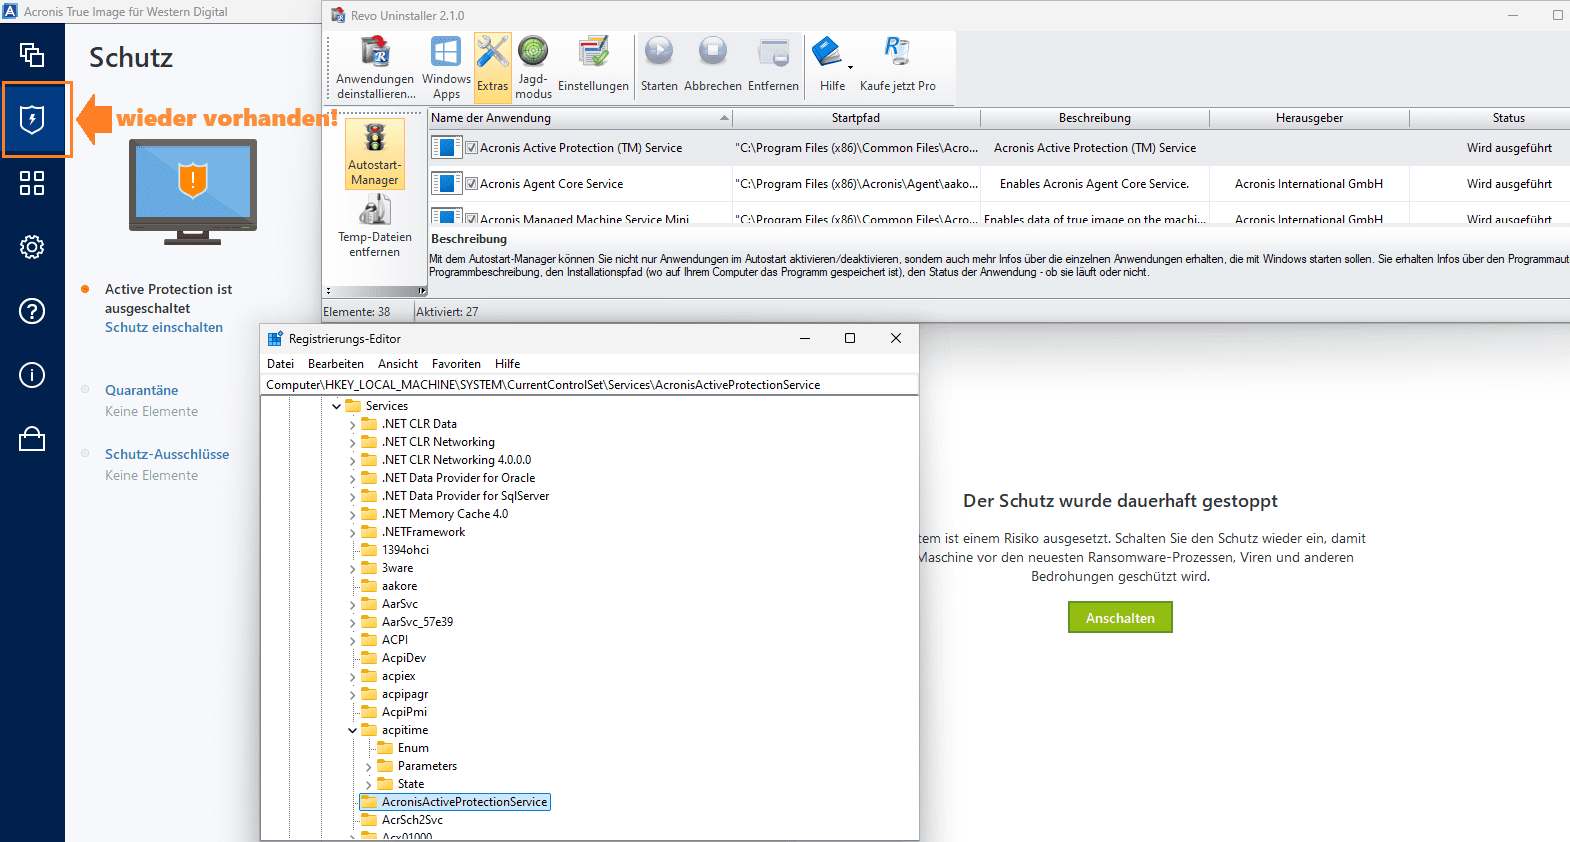Click the monitor shield warning image
This screenshot has width=1570, height=842.
click(x=193, y=191)
